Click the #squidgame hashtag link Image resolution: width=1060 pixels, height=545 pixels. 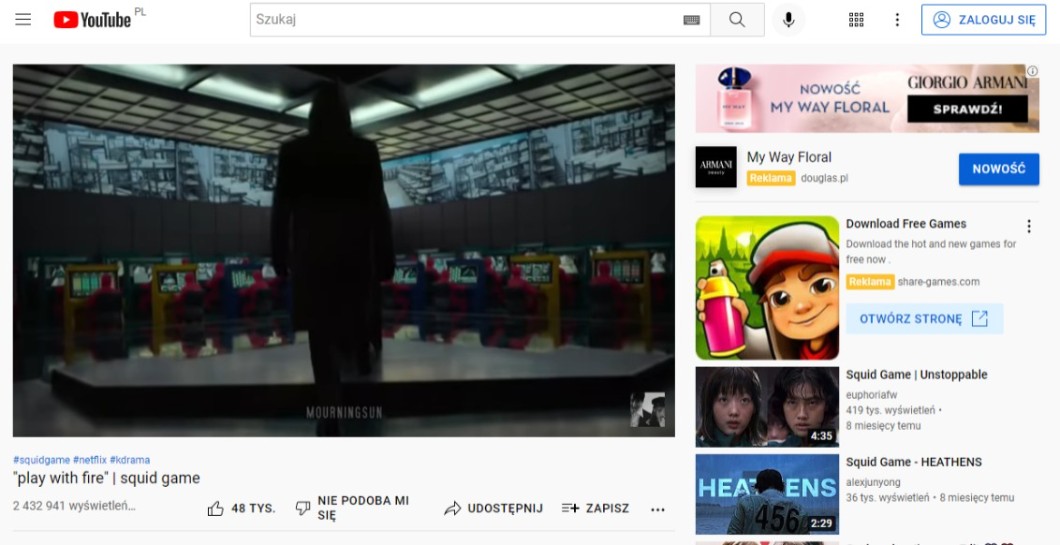point(41,460)
